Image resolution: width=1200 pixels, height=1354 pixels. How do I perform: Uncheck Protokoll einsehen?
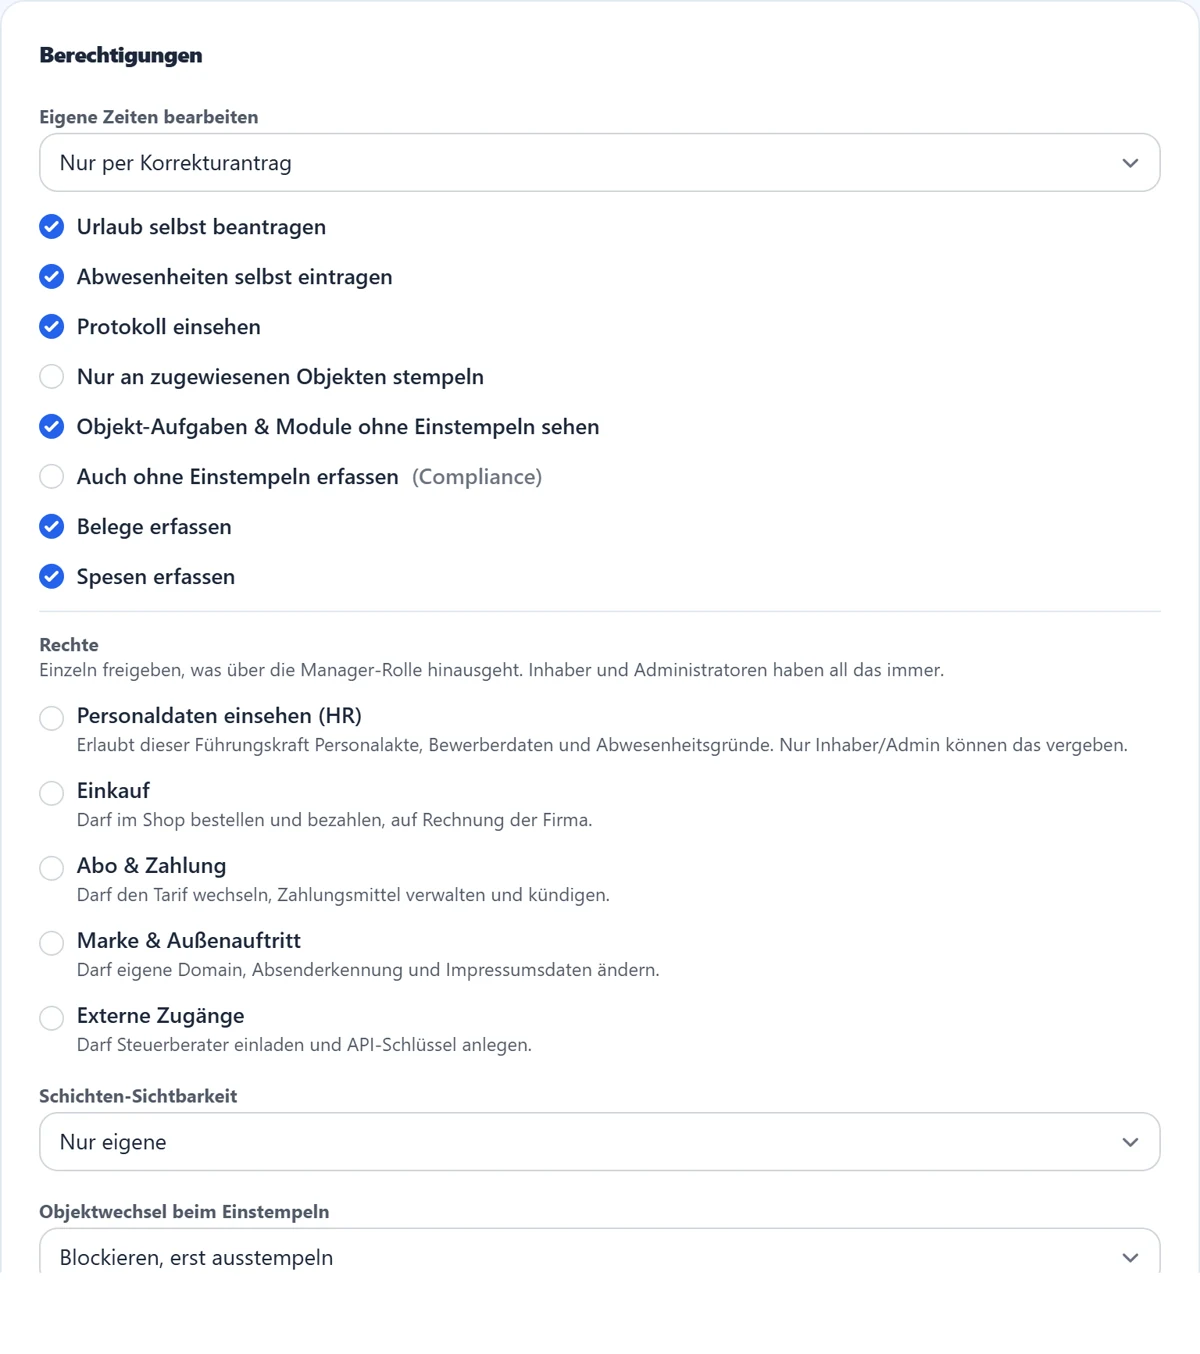[52, 327]
